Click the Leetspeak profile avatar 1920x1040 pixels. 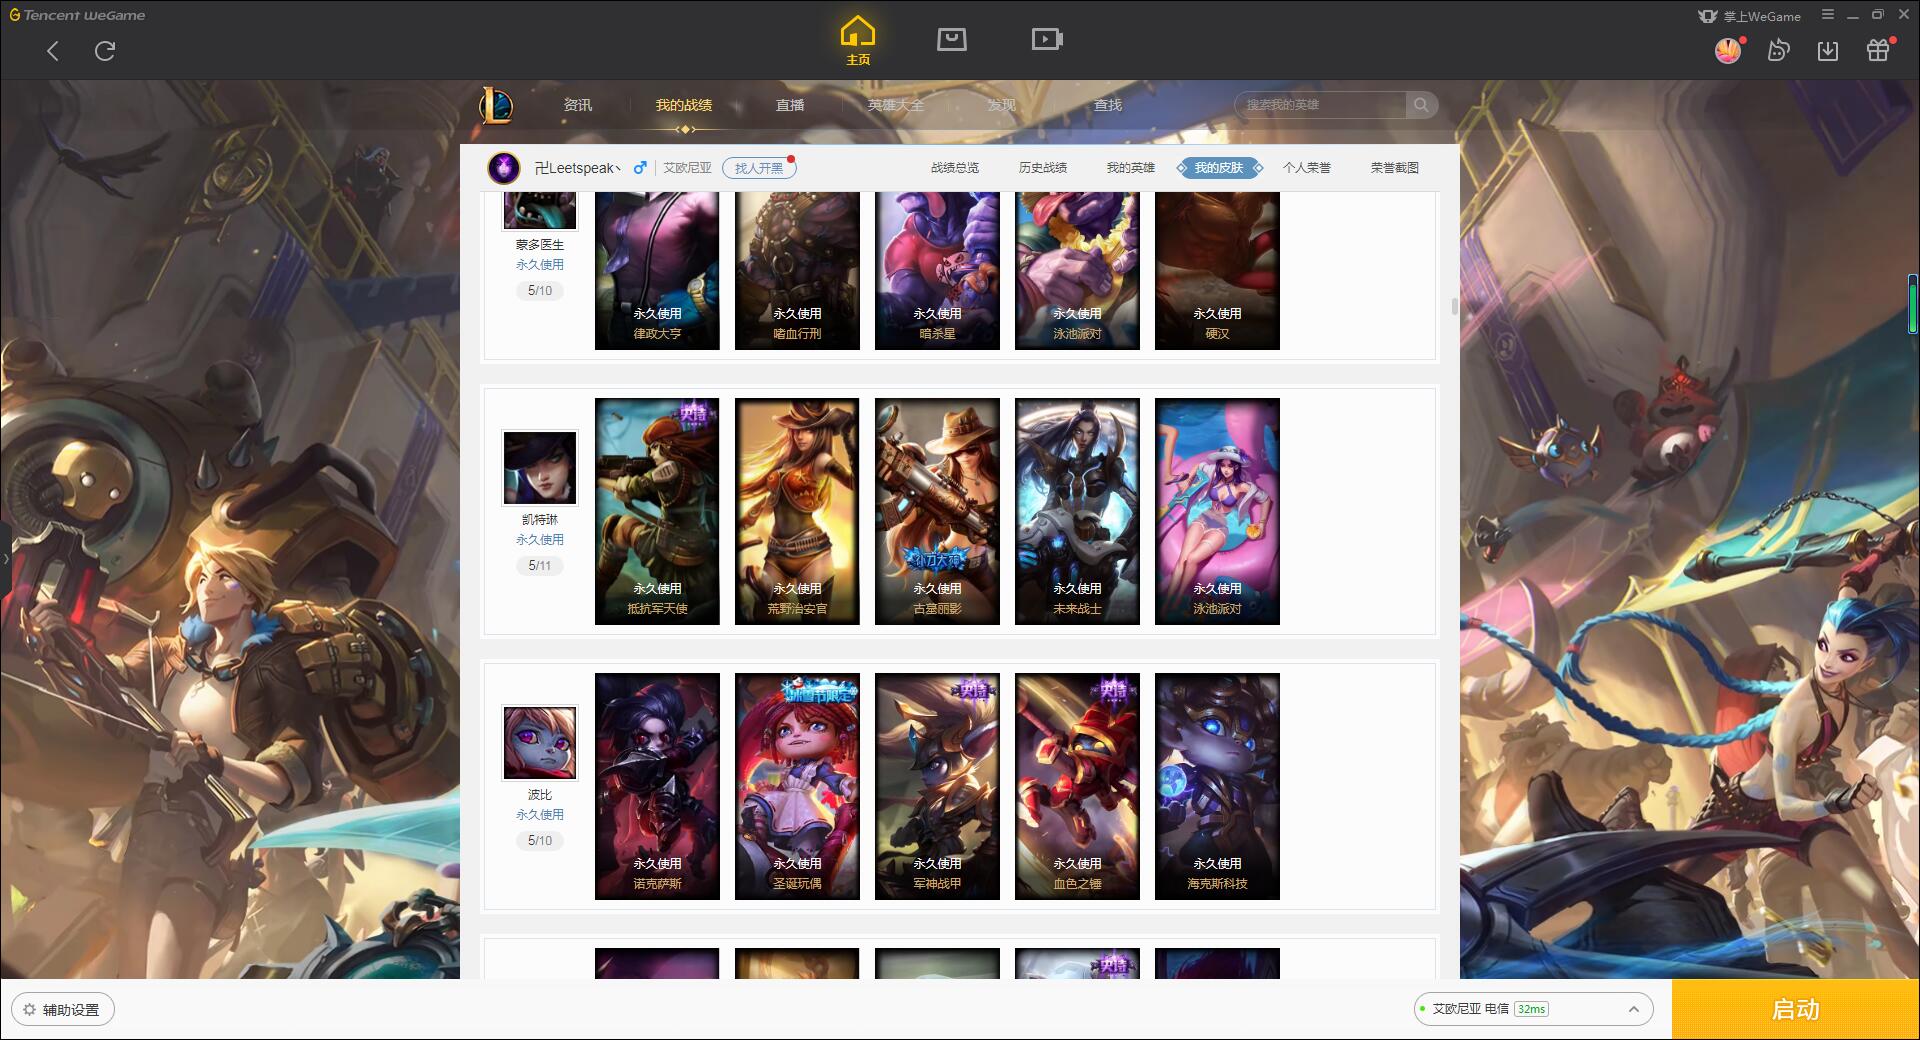pyautogui.click(x=504, y=168)
